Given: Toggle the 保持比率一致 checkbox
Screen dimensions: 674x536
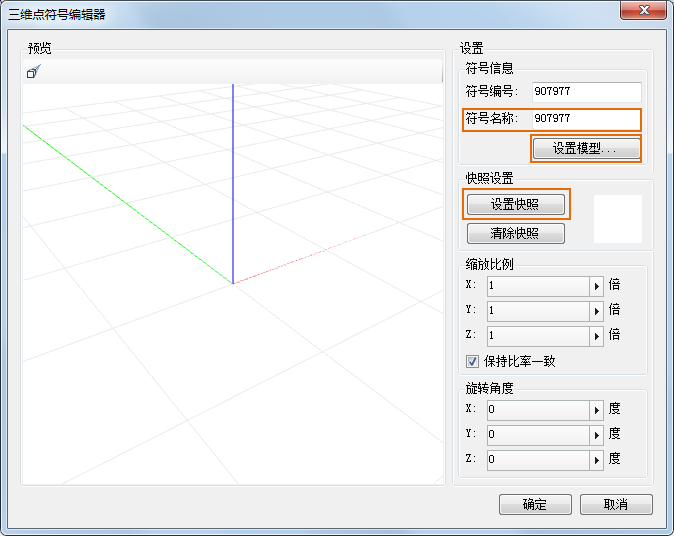Looking at the screenshot, I should coord(472,361).
